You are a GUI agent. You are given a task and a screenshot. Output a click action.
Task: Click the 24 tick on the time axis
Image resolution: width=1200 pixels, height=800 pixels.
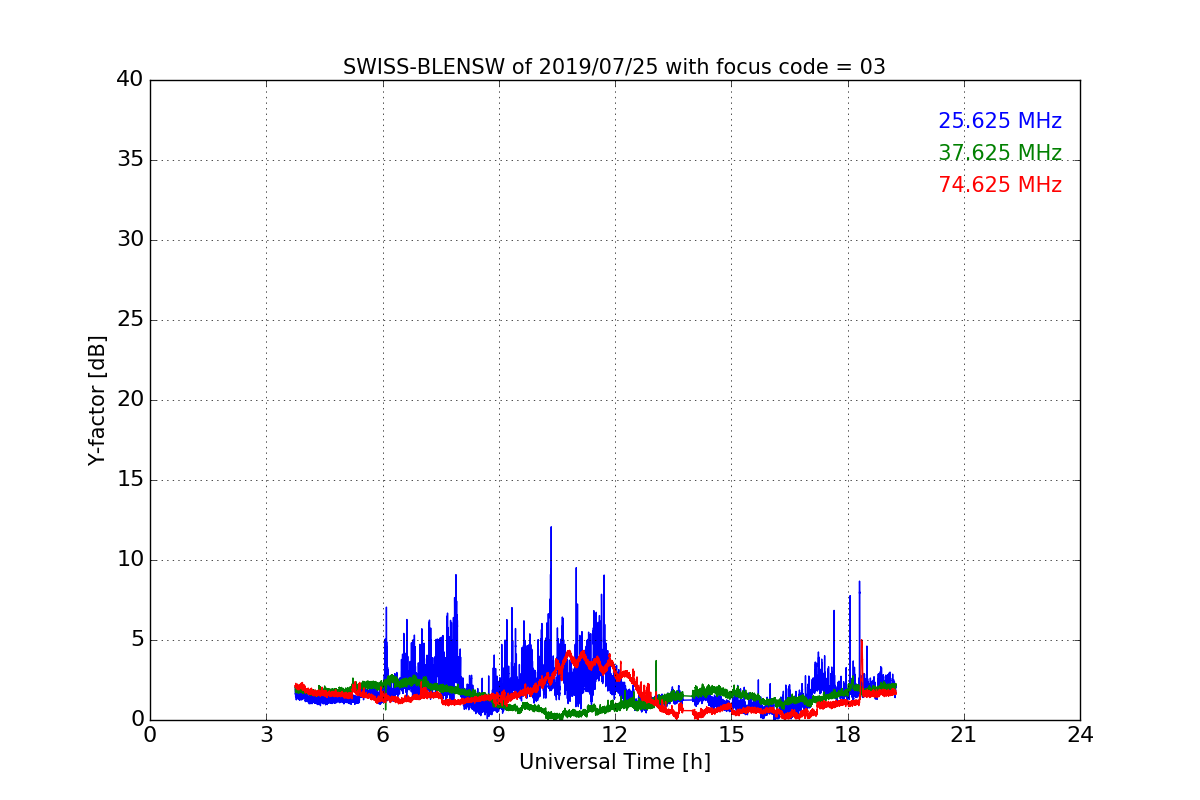coord(1080,734)
